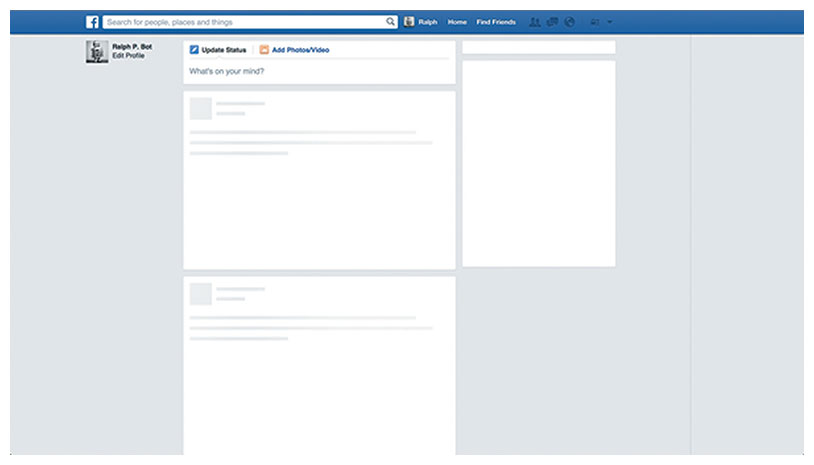Click the Ralph P. Bot profile photo
This screenshot has width=814, height=465.
[x=97, y=52]
